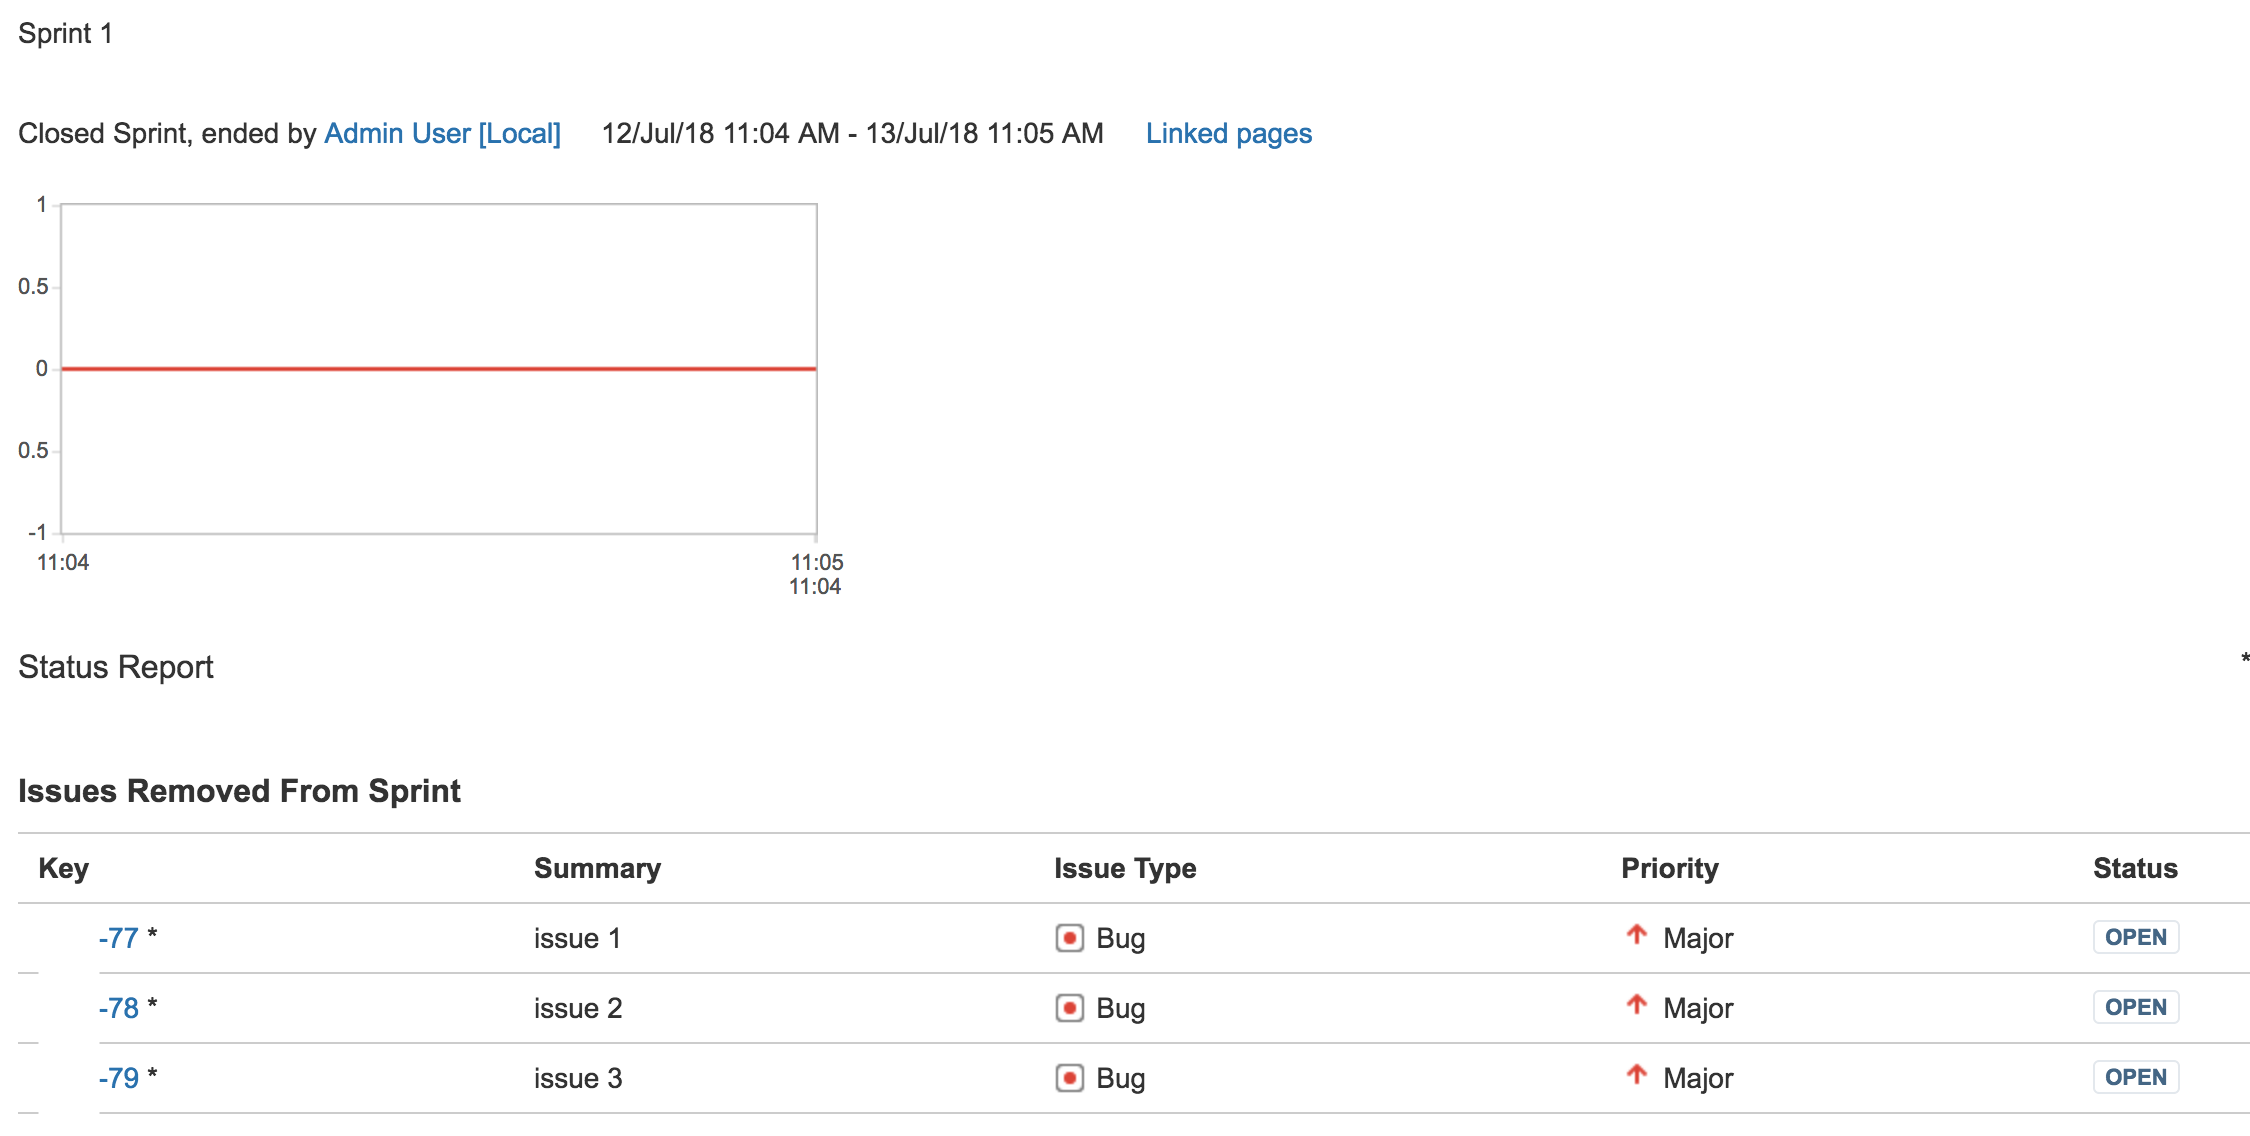Click the Issue Type column header
Viewport: 2250px width, 1136px height.
1124,868
